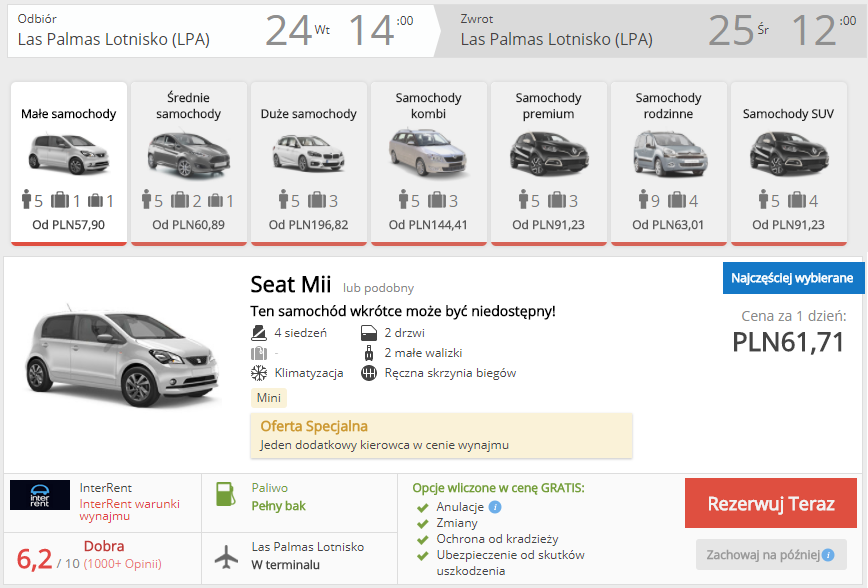Click the Skoda thumbnail in Samochody kombi
The width and height of the screenshot is (868, 588).
428,152
